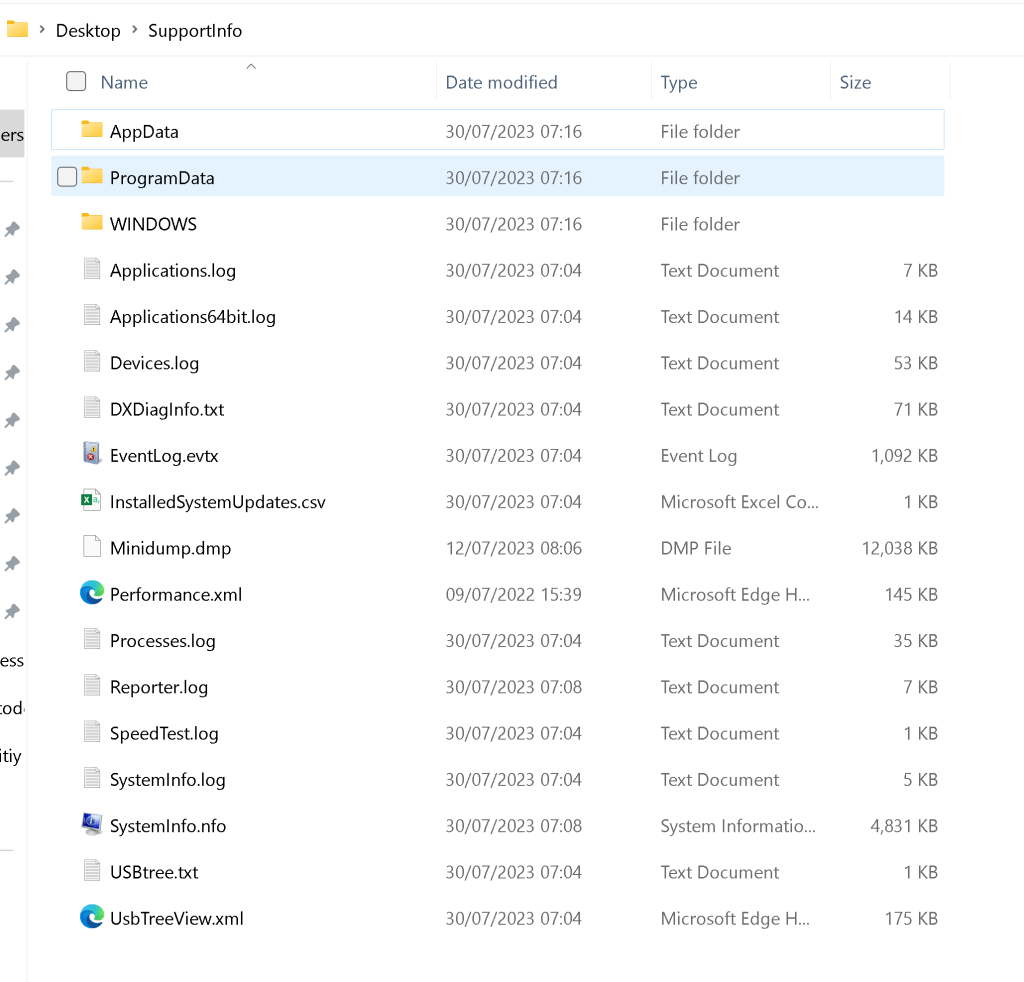The height and width of the screenshot is (982, 1024).
Task: Click the Applications.log file icon
Action: [92, 269]
